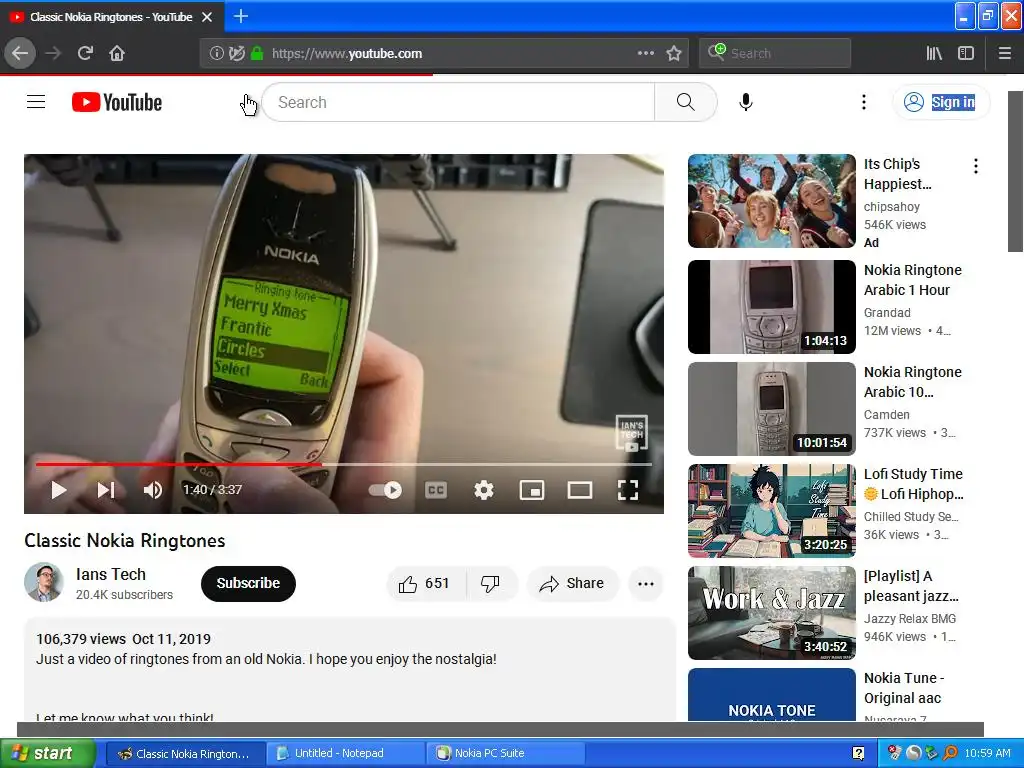
Task: Click the page vertical scrollbar
Action: pos(1015,171)
